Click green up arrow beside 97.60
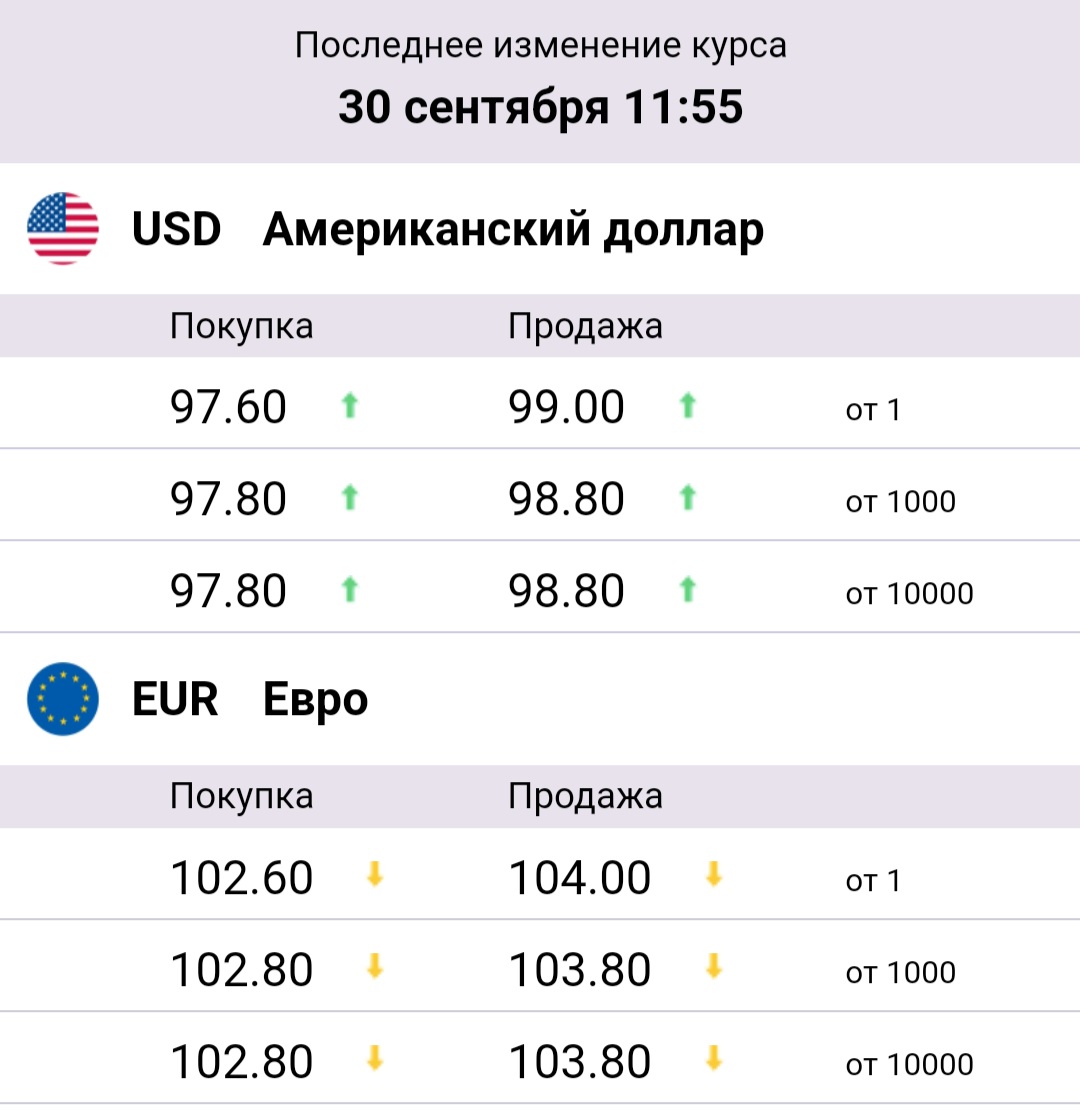1080x1110 pixels. 350,406
